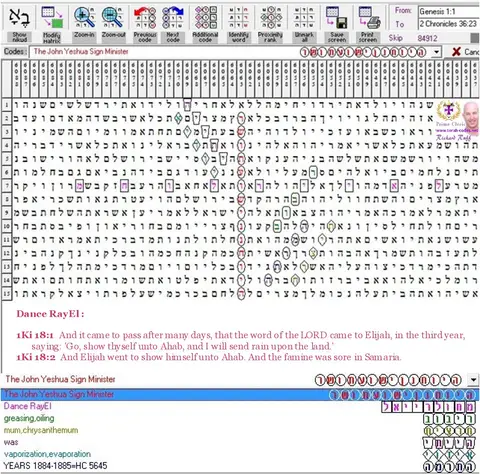Select the YEARS 1884-1885=HC 5645 row
This screenshot has height=474, width=480.
point(240,466)
